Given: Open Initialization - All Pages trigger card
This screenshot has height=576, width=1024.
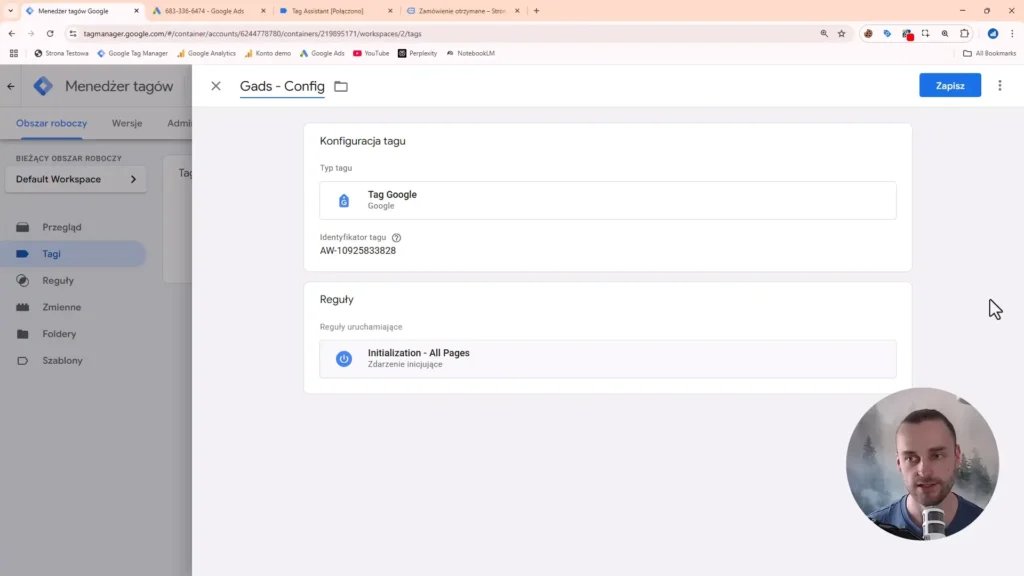Looking at the screenshot, I should 607,359.
